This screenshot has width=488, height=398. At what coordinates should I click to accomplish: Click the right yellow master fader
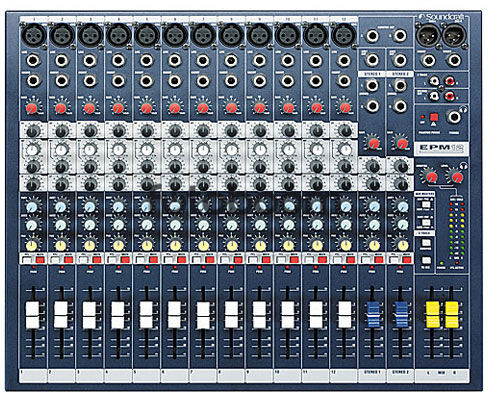click(x=452, y=315)
